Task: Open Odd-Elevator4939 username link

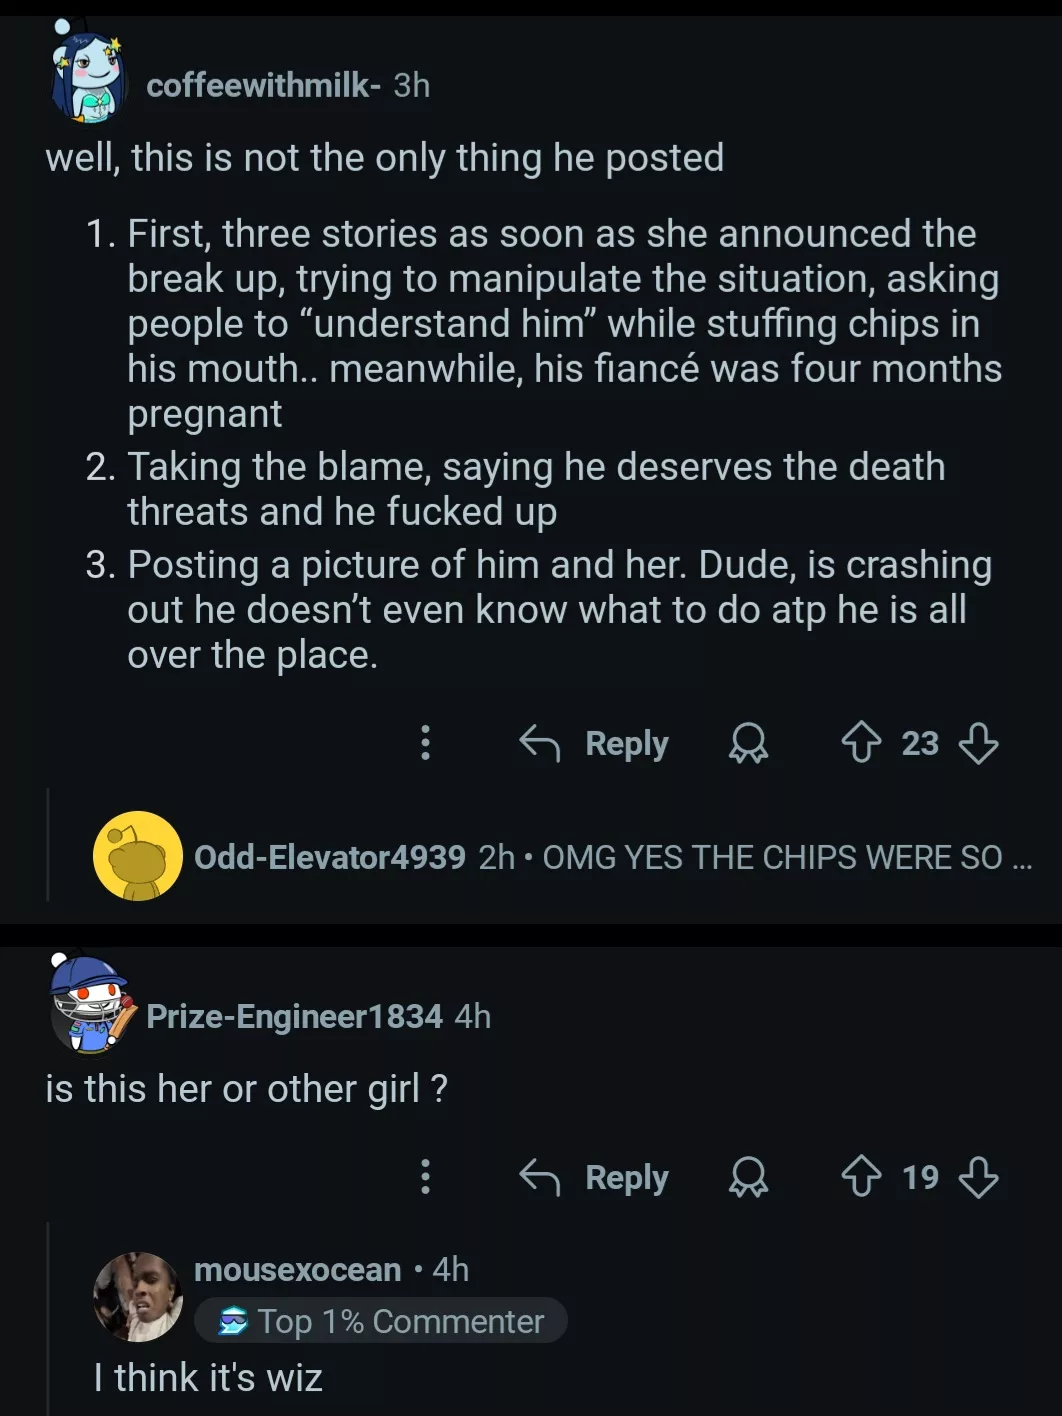Action: (x=329, y=857)
